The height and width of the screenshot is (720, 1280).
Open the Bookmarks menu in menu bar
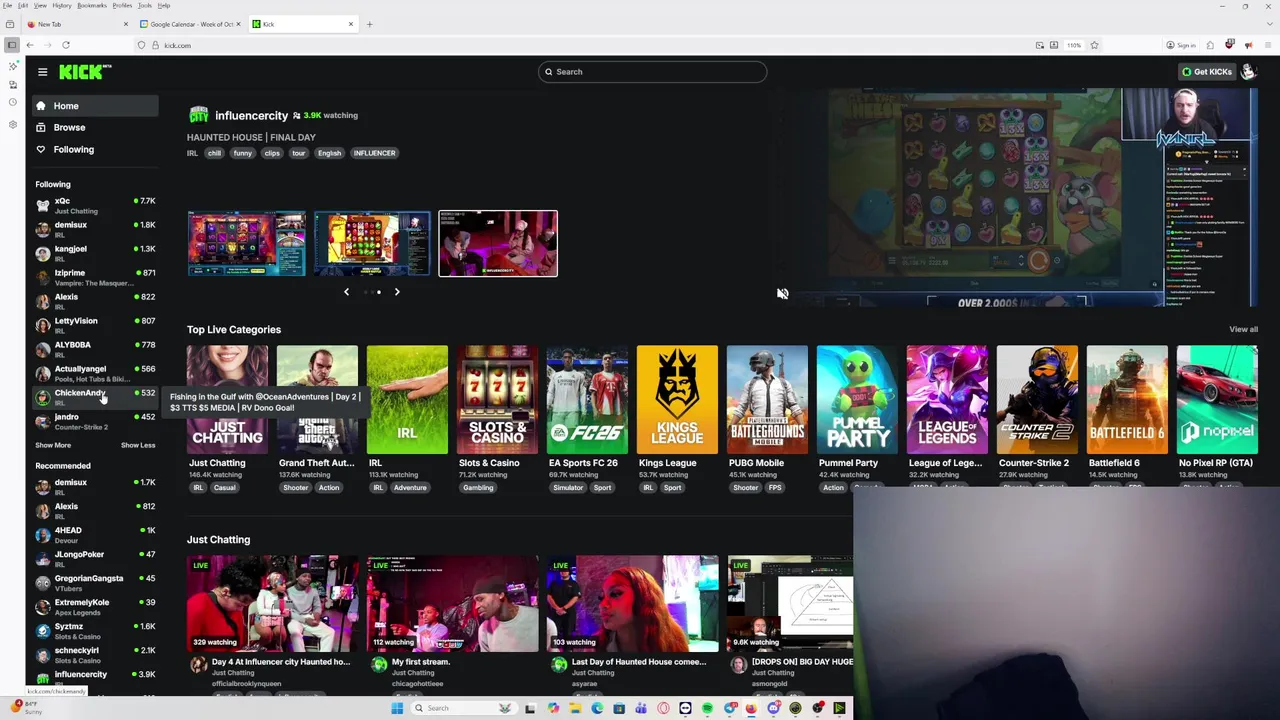pos(91,5)
